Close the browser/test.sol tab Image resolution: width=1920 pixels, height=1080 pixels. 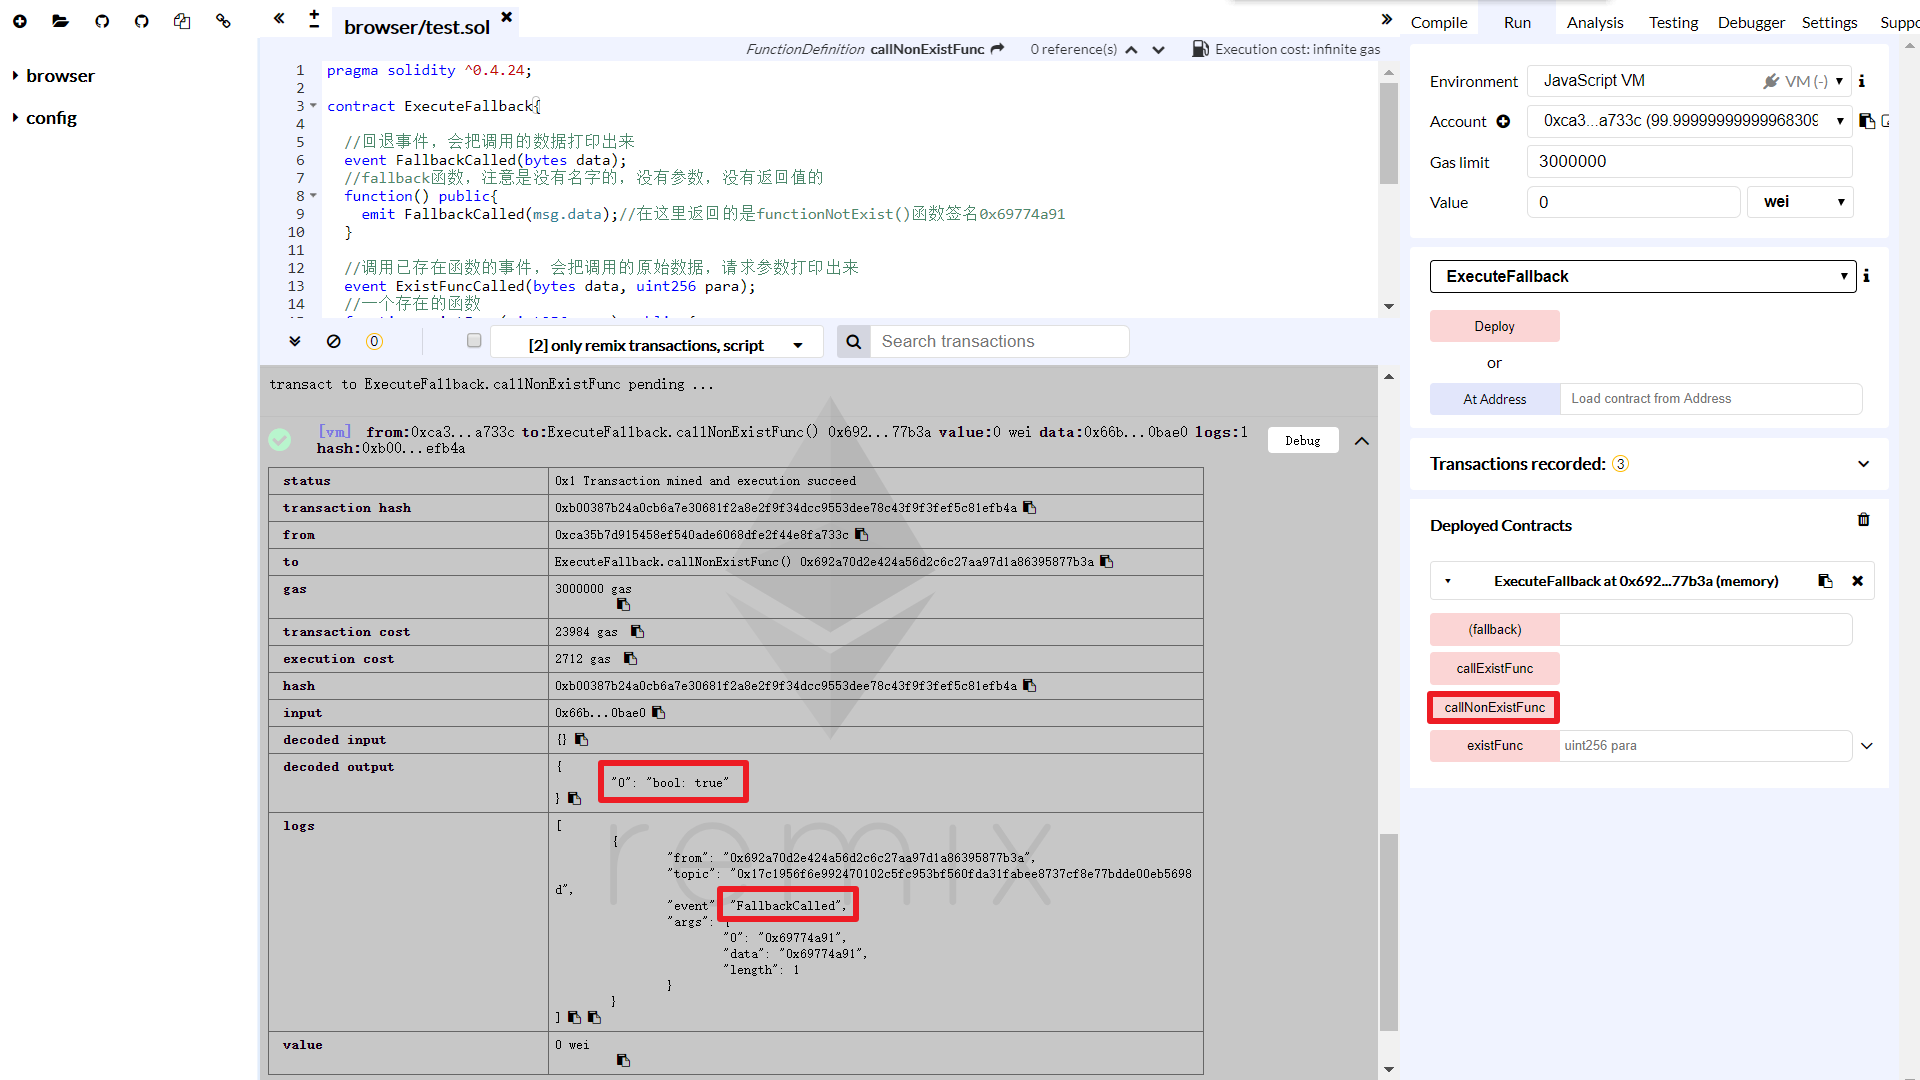(507, 17)
